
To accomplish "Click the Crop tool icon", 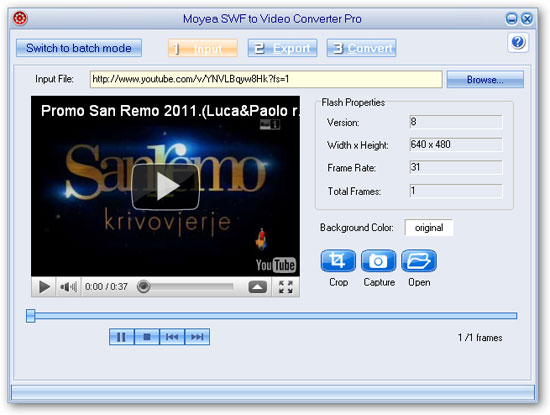I will point(338,261).
